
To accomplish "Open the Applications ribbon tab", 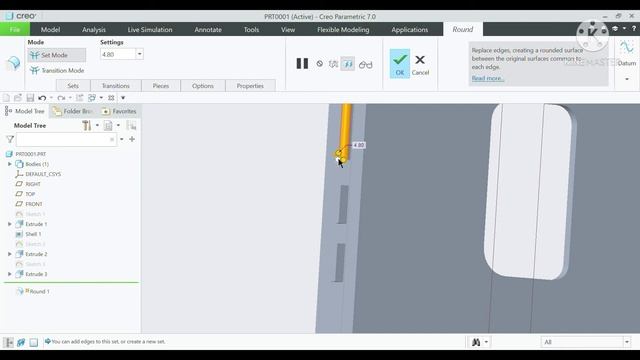I will (409, 29).
